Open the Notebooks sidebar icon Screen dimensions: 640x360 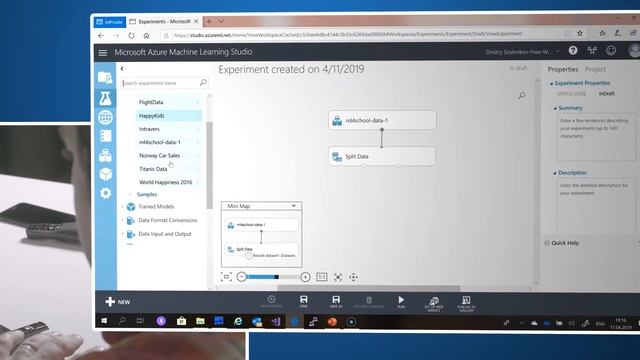106,136
